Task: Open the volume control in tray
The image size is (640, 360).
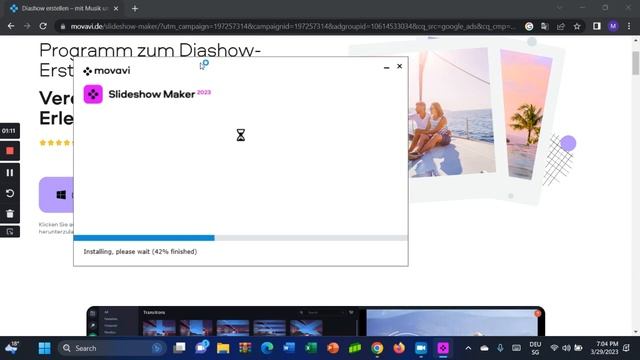Action: point(566,348)
